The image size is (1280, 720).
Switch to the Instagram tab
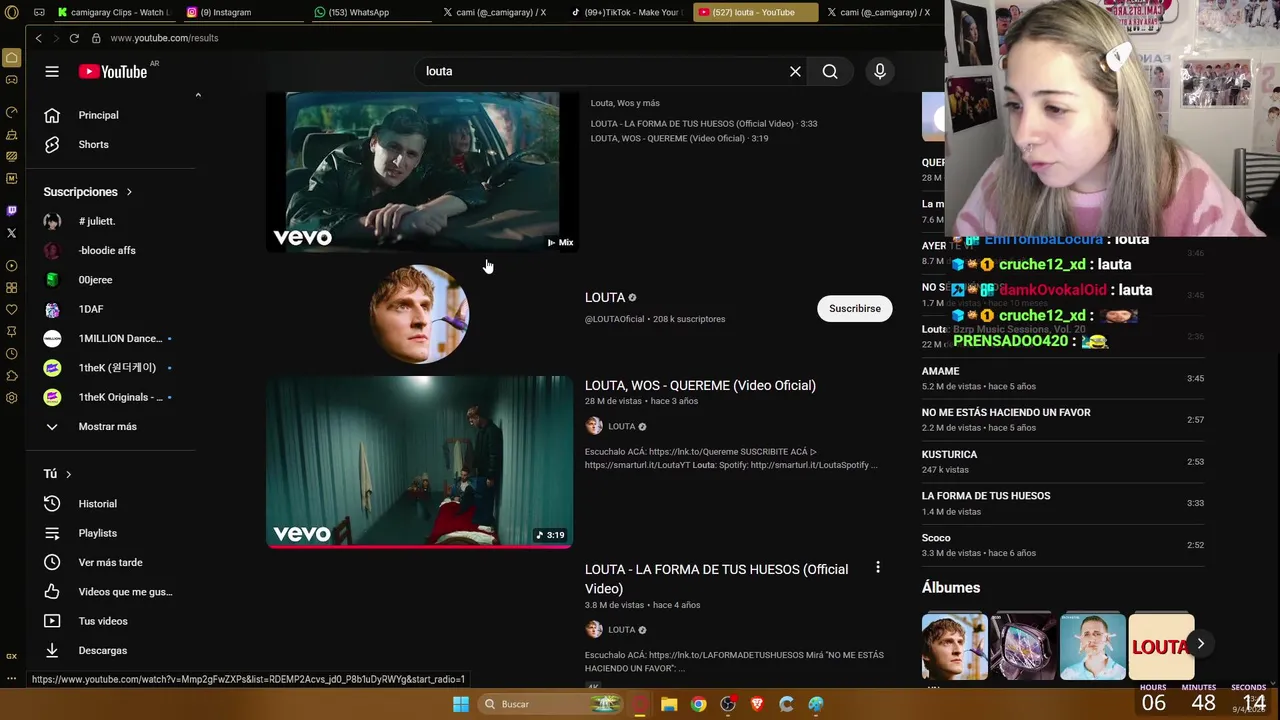click(241, 12)
